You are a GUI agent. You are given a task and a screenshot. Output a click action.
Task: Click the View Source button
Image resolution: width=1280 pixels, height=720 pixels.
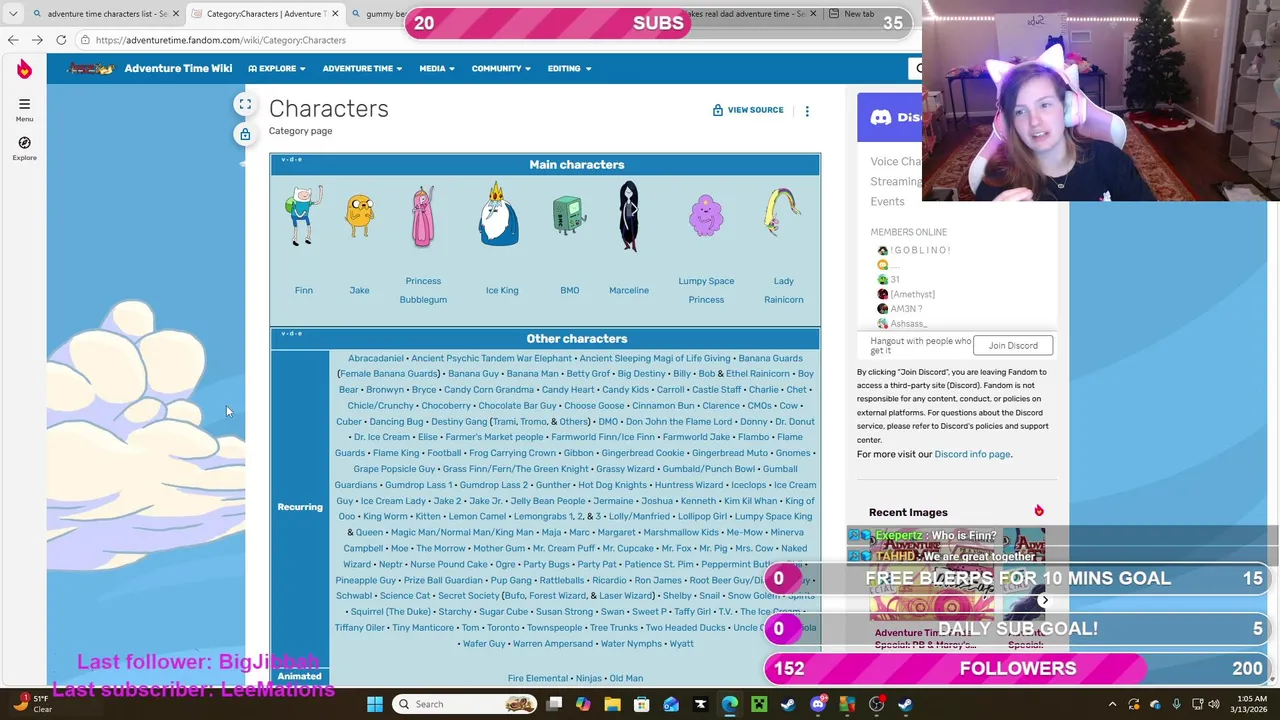click(748, 110)
